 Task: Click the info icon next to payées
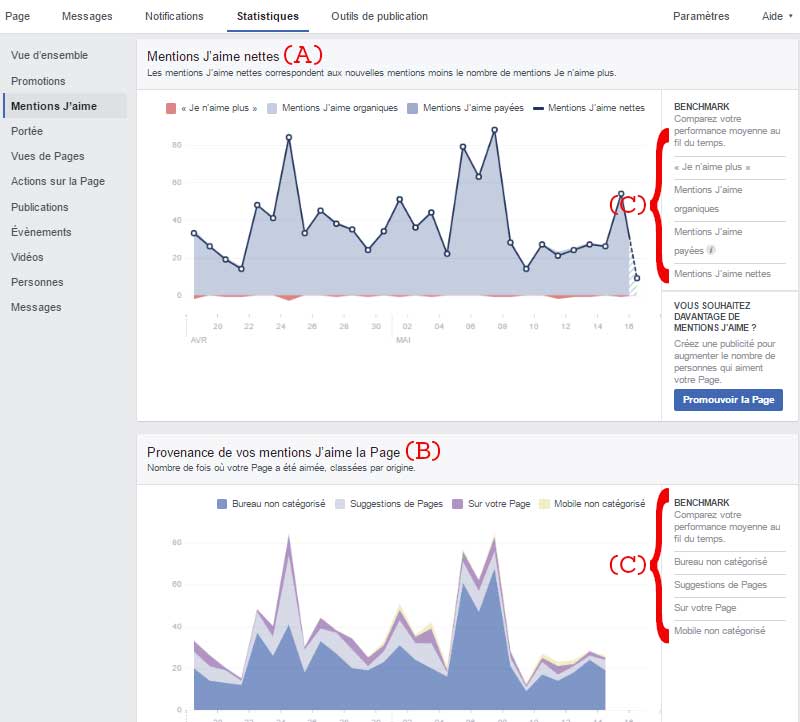pyautogui.click(x=711, y=250)
